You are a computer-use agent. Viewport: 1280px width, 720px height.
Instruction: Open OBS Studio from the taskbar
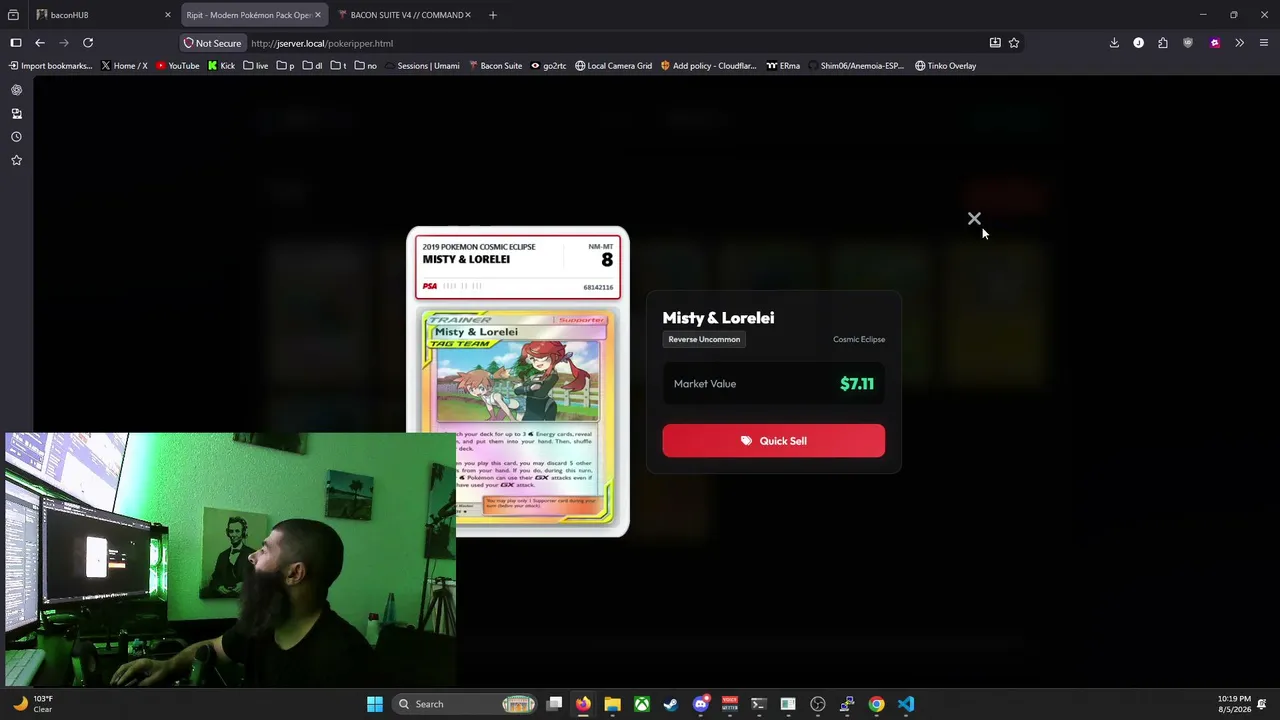pyautogui.click(x=818, y=704)
